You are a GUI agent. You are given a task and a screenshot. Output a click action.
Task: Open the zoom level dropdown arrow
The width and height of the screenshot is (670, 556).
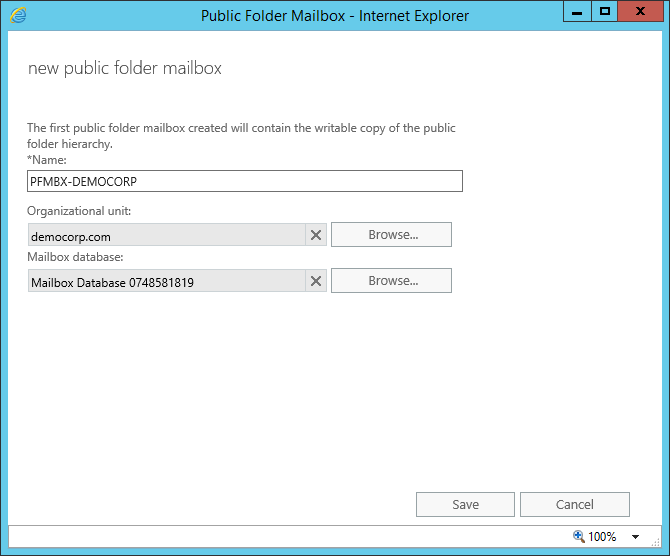click(635, 537)
